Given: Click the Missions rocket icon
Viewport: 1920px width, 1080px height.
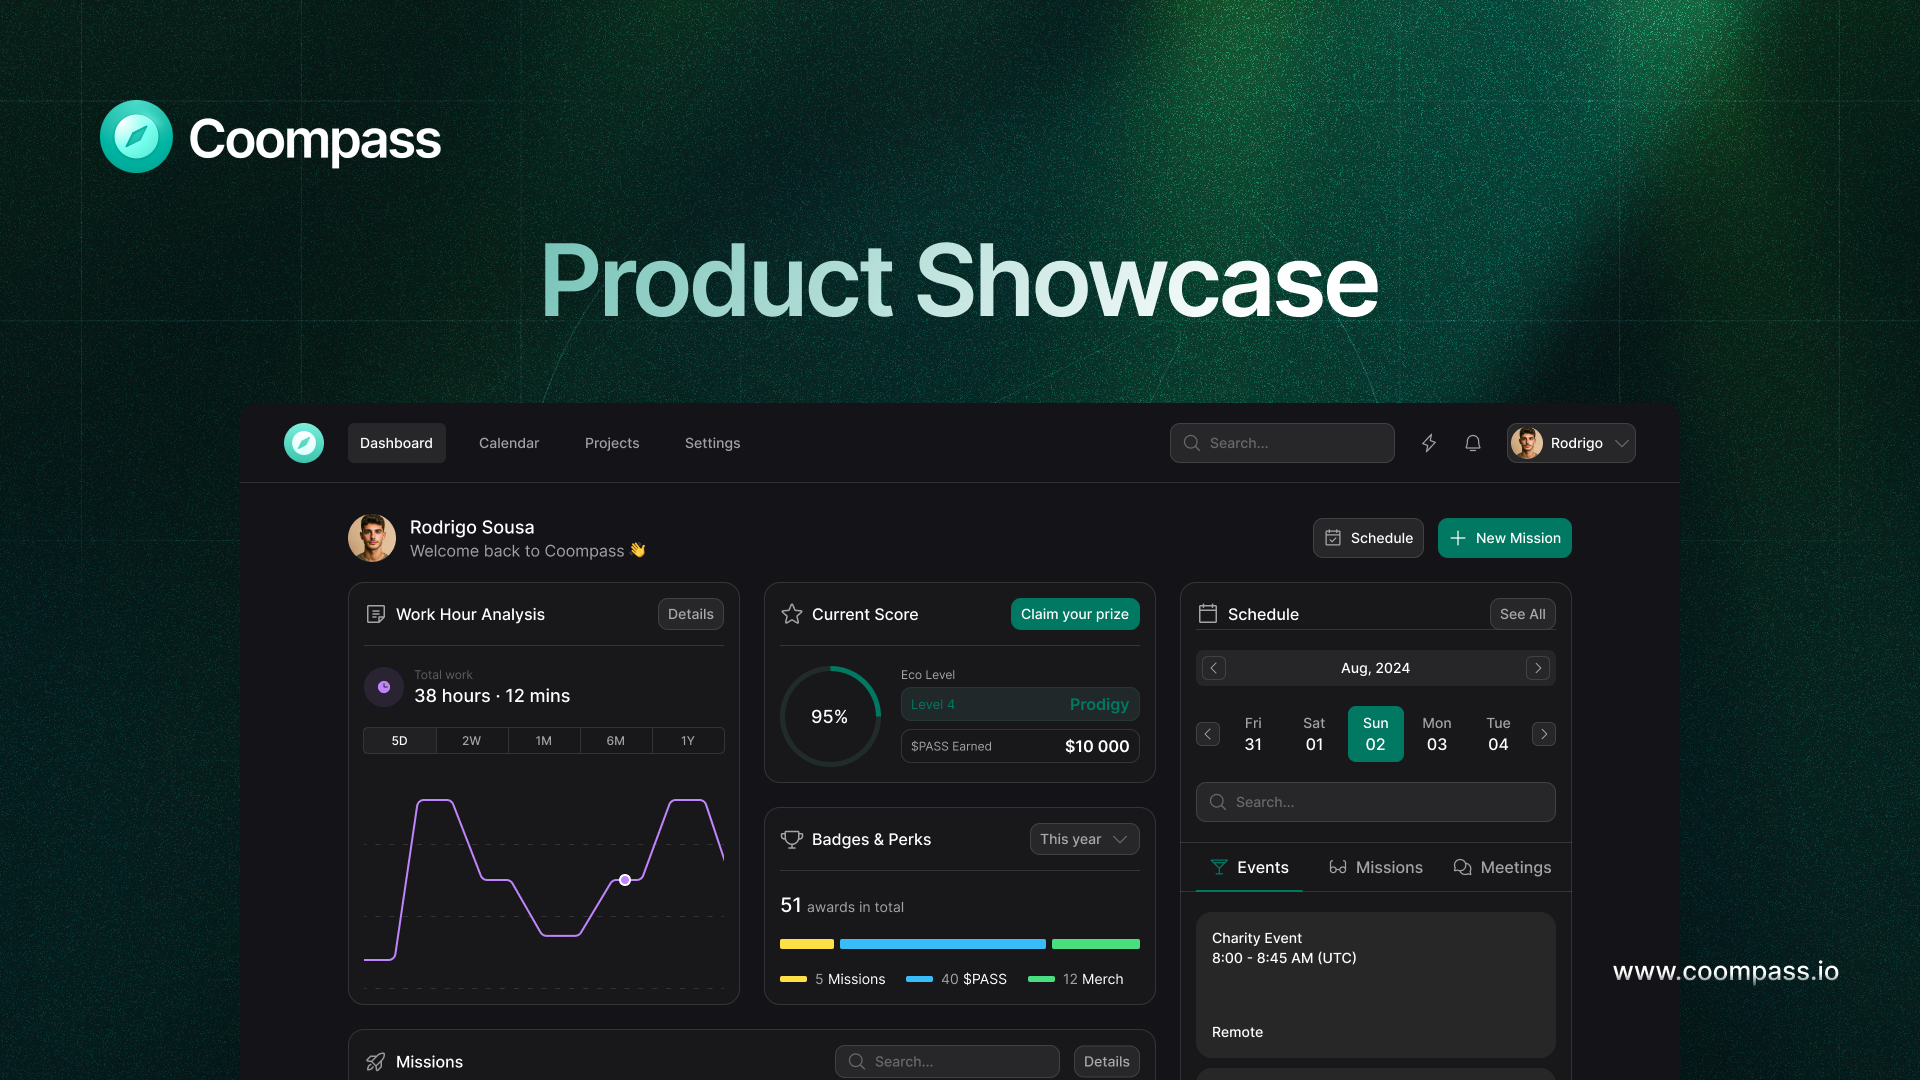Looking at the screenshot, I should [376, 1062].
